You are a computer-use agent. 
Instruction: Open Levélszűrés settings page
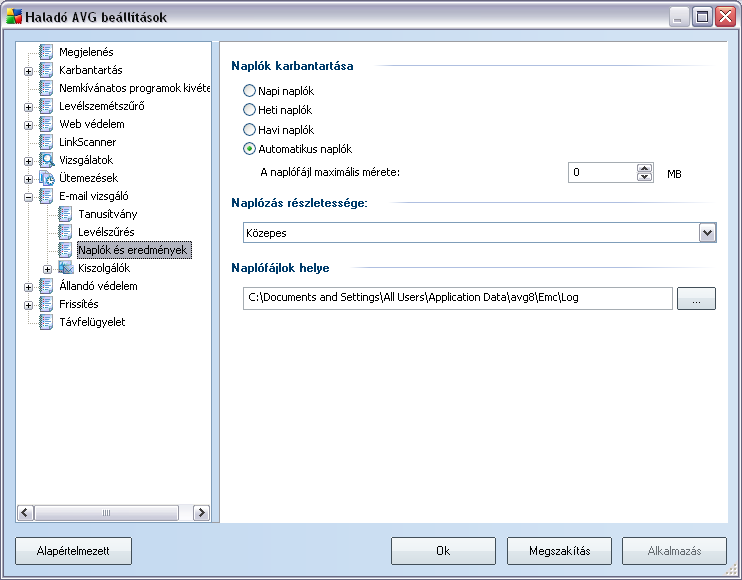[106, 232]
